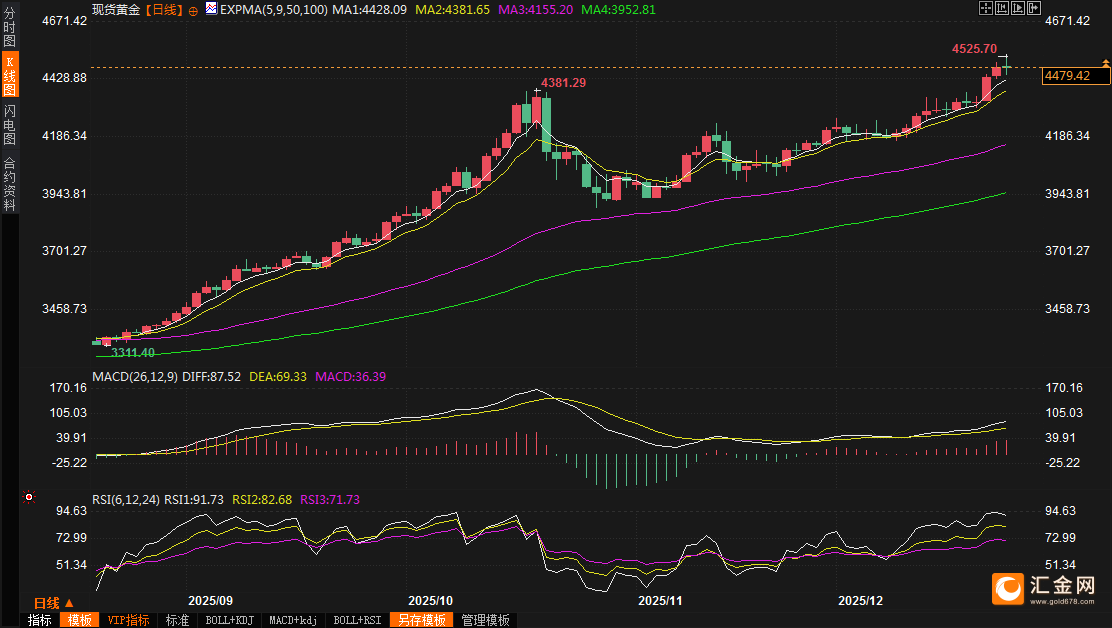The height and width of the screenshot is (628, 1112).
Task: Click the crosshair cursor icon at top right
Action: [x=986, y=8]
